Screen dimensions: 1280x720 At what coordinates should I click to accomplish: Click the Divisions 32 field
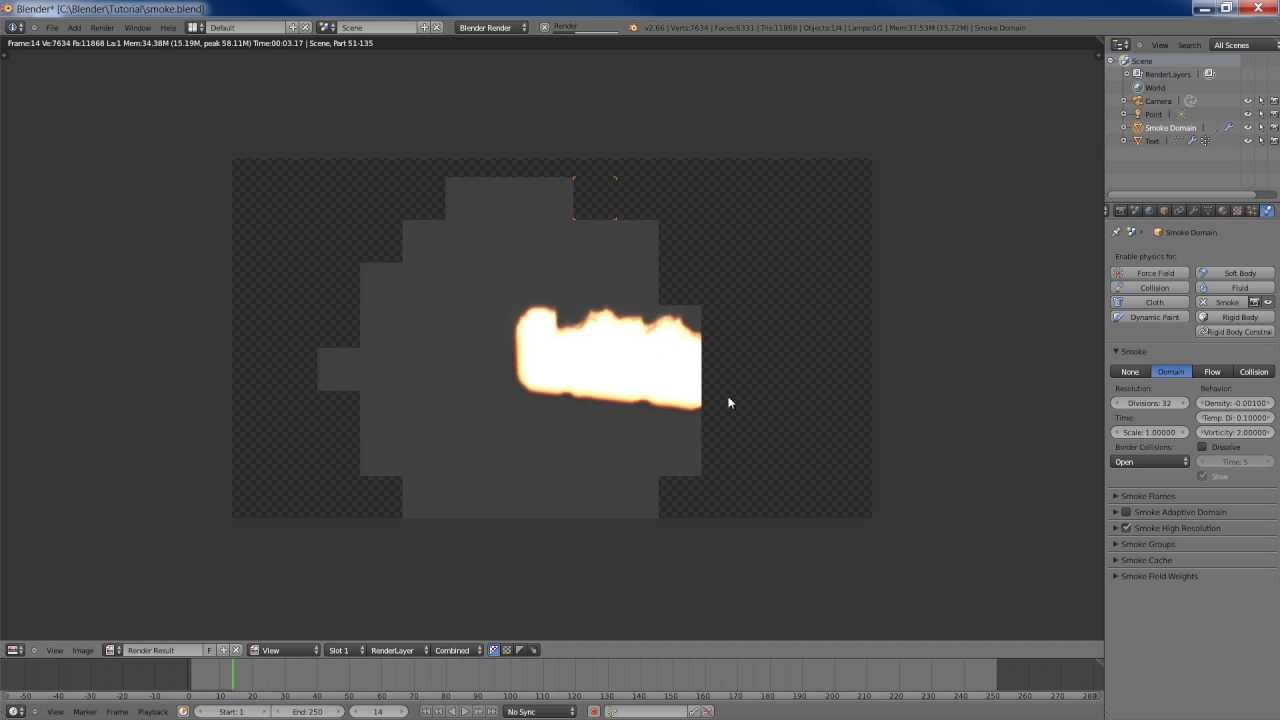pyautogui.click(x=1151, y=403)
